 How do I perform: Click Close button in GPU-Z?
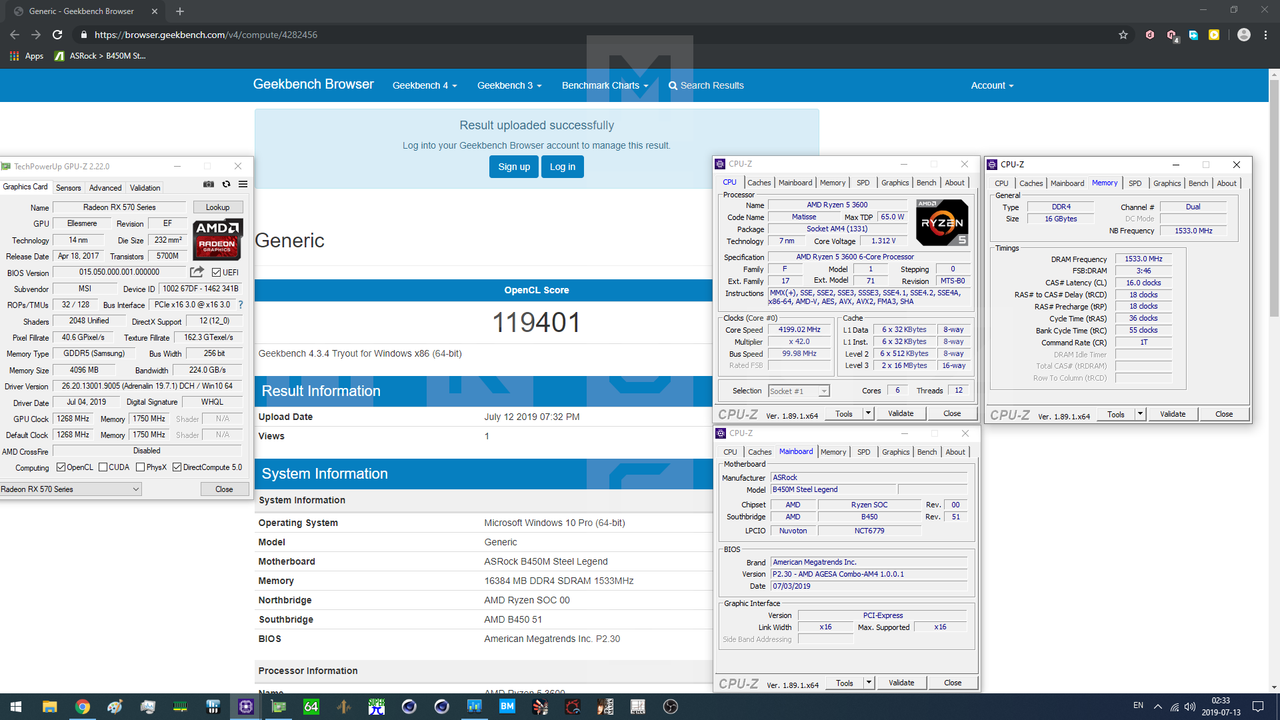click(x=224, y=489)
